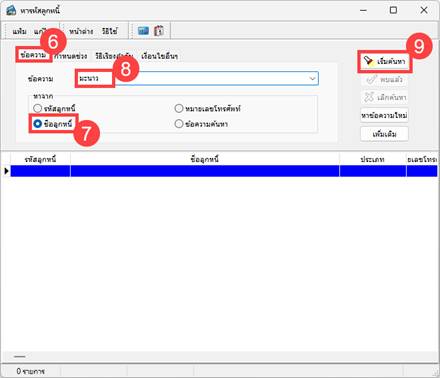The width and height of the screenshot is (440, 378).
Task: Click the app icon in the title bar
Action: [x=11, y=10]
